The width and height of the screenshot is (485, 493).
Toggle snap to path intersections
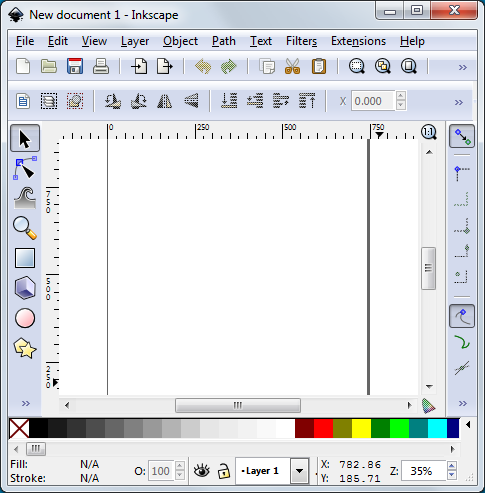click(x=462, y=368)
